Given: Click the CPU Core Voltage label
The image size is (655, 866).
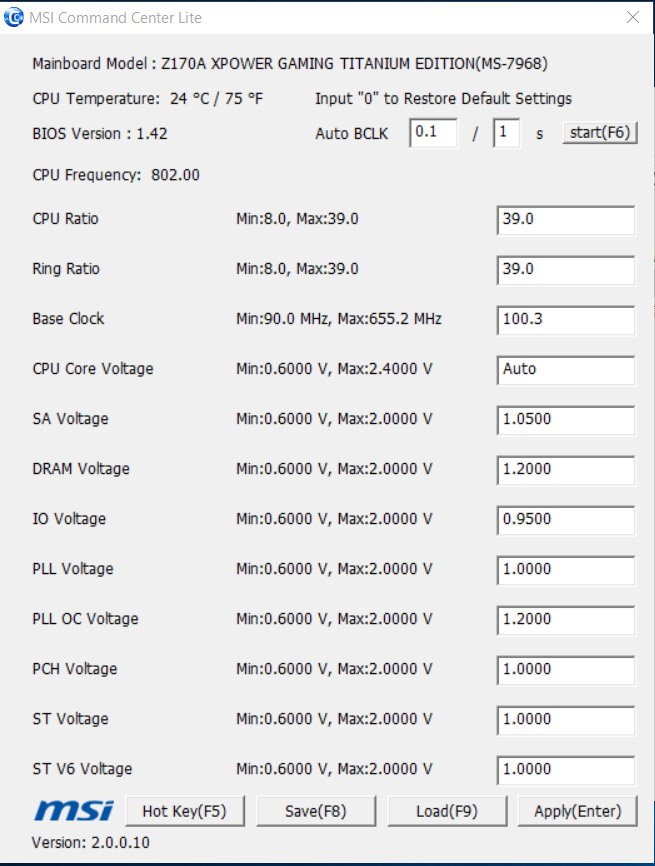Looking at the screenshot, I should pyautogui.click(x=93, y=369).
